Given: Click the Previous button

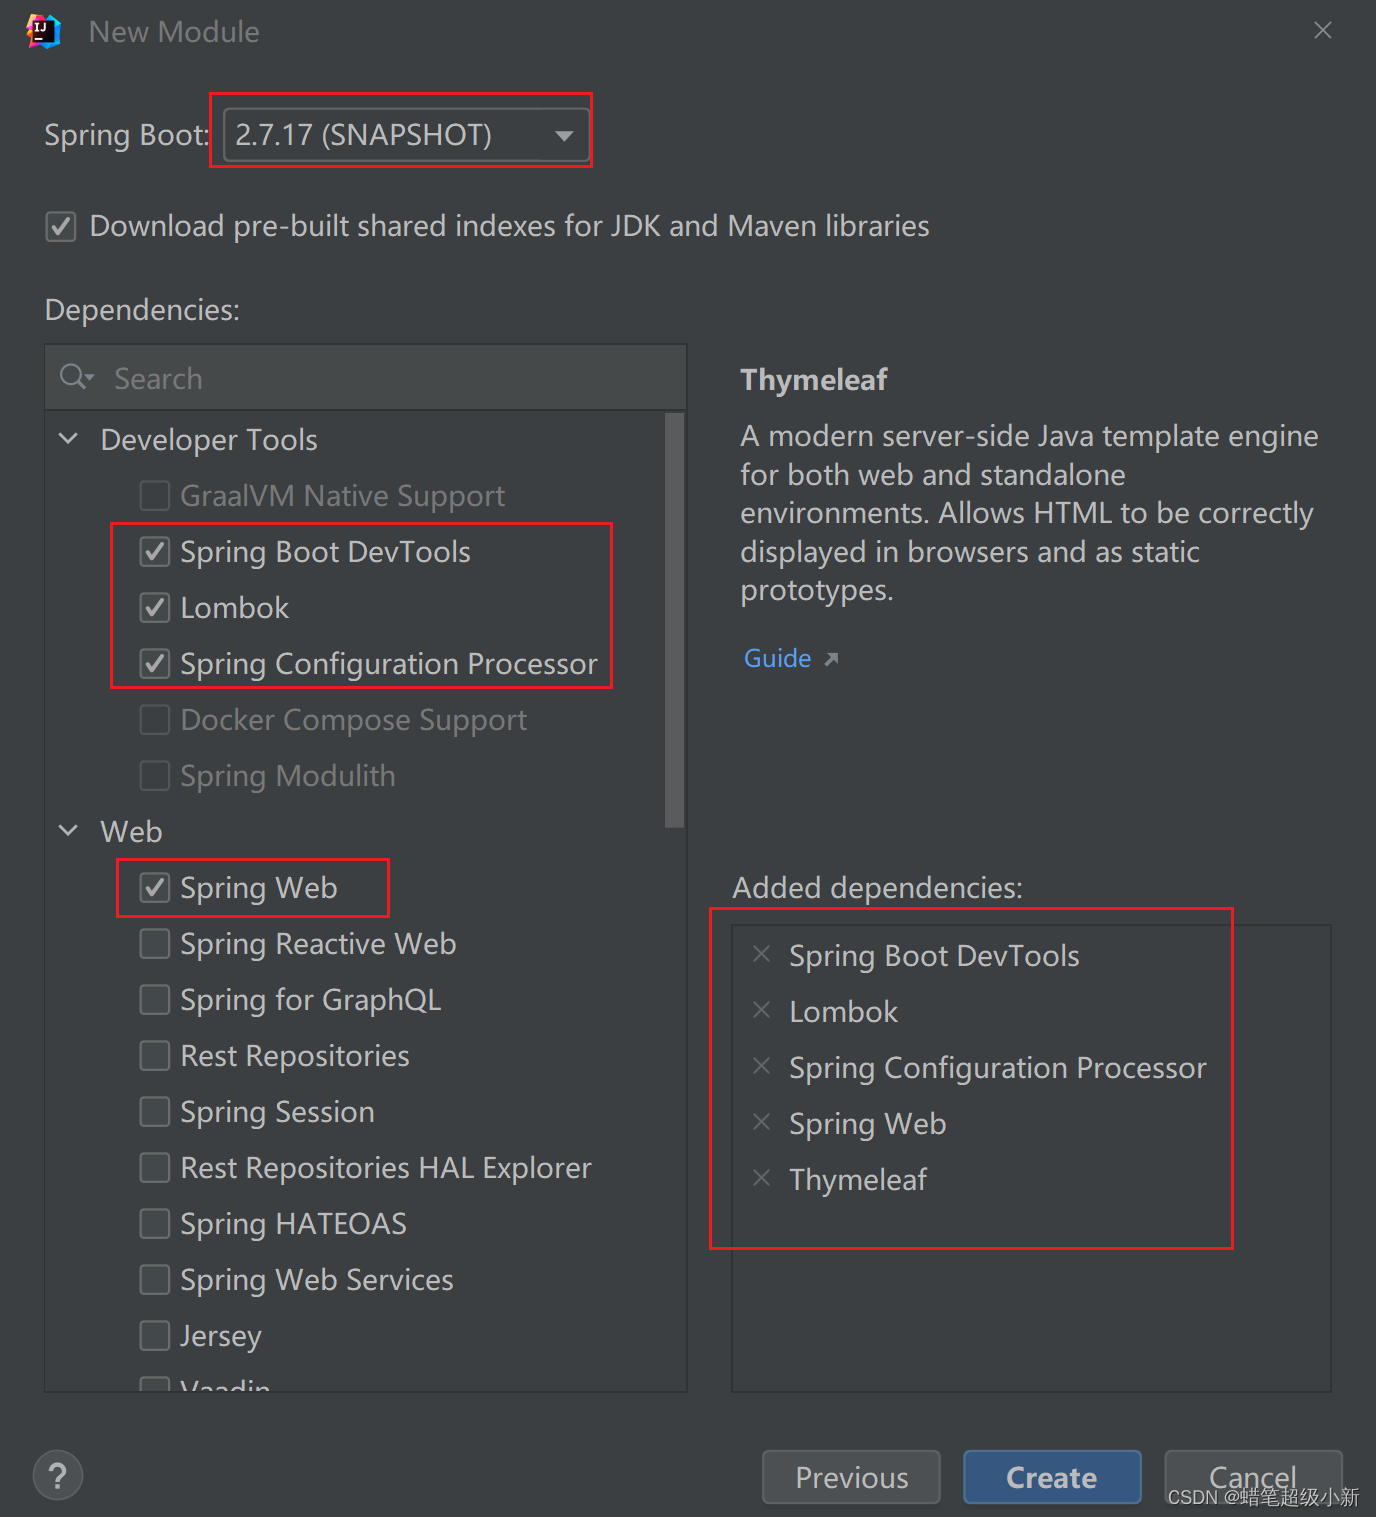Looking at the screenshot, I should (851, 1477).
